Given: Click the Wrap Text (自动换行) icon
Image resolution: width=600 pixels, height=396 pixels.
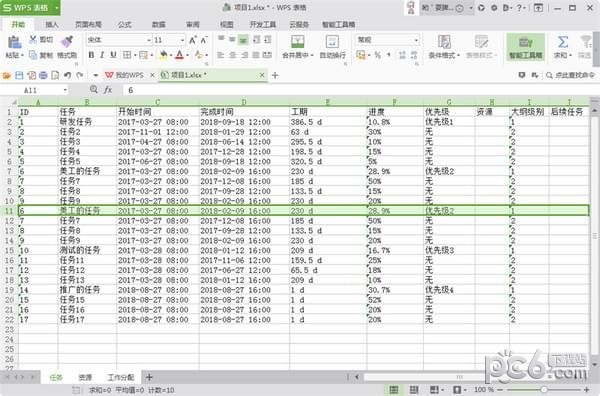Looking at the screenshot, I should pyautogui.click(x=332, y=41).
